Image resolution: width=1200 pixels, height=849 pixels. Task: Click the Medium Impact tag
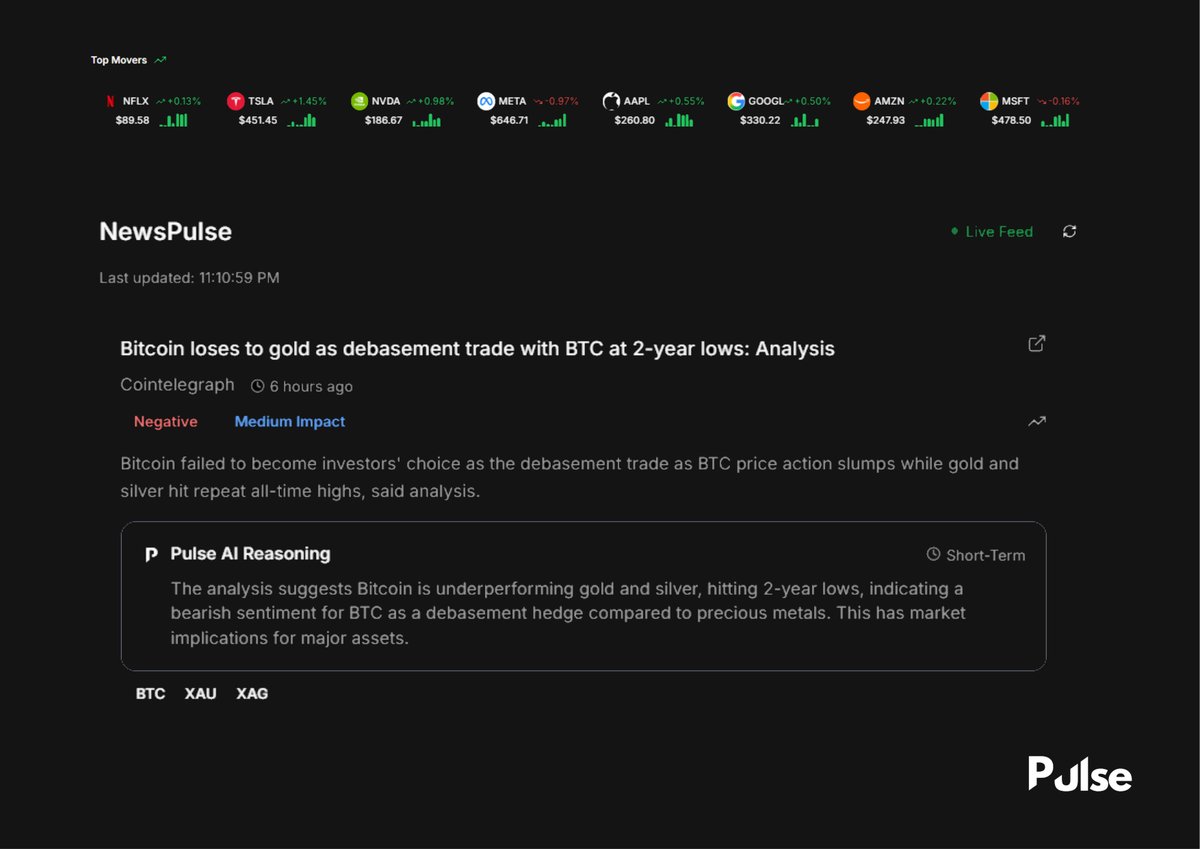pyautogui.click(x=290, y=422)
